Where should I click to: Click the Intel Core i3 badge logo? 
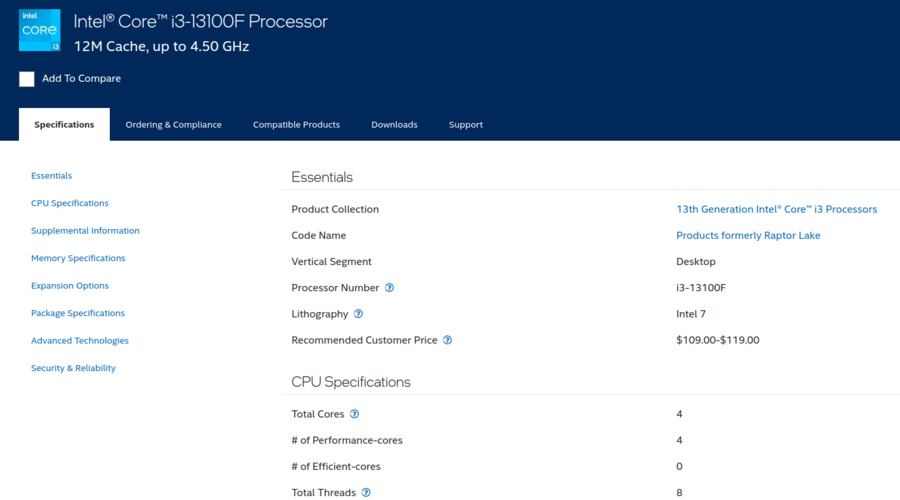pos(40,30)
